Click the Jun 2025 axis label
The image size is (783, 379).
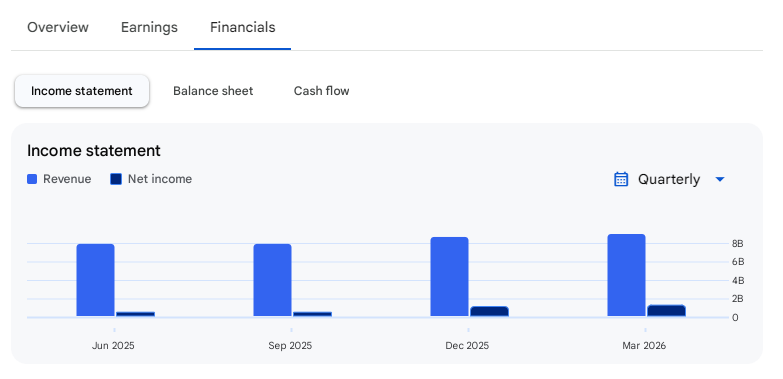(x=113, y=346)
